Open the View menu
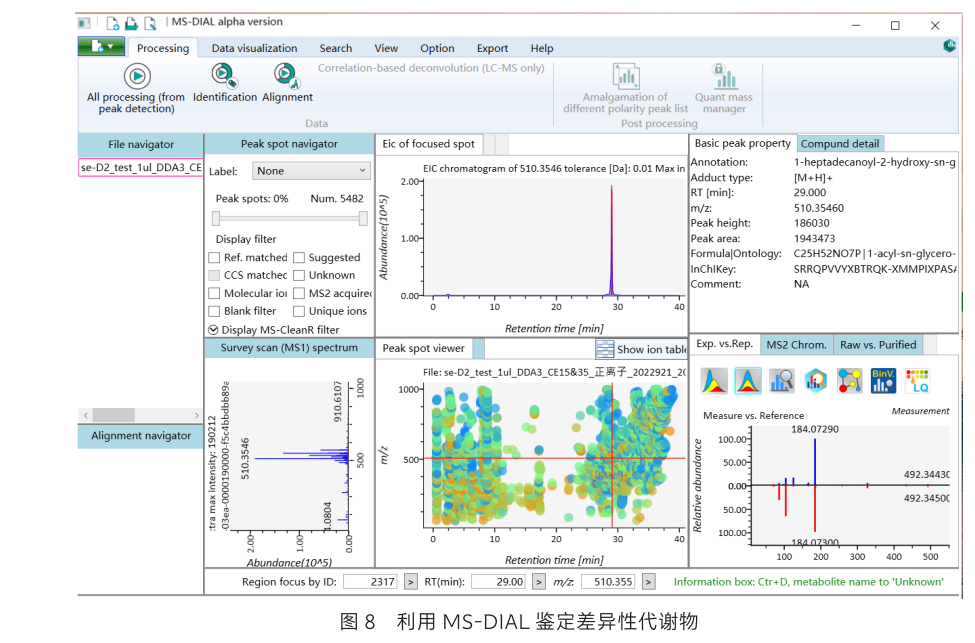975x643 pixels. click(x=386, y=48)
